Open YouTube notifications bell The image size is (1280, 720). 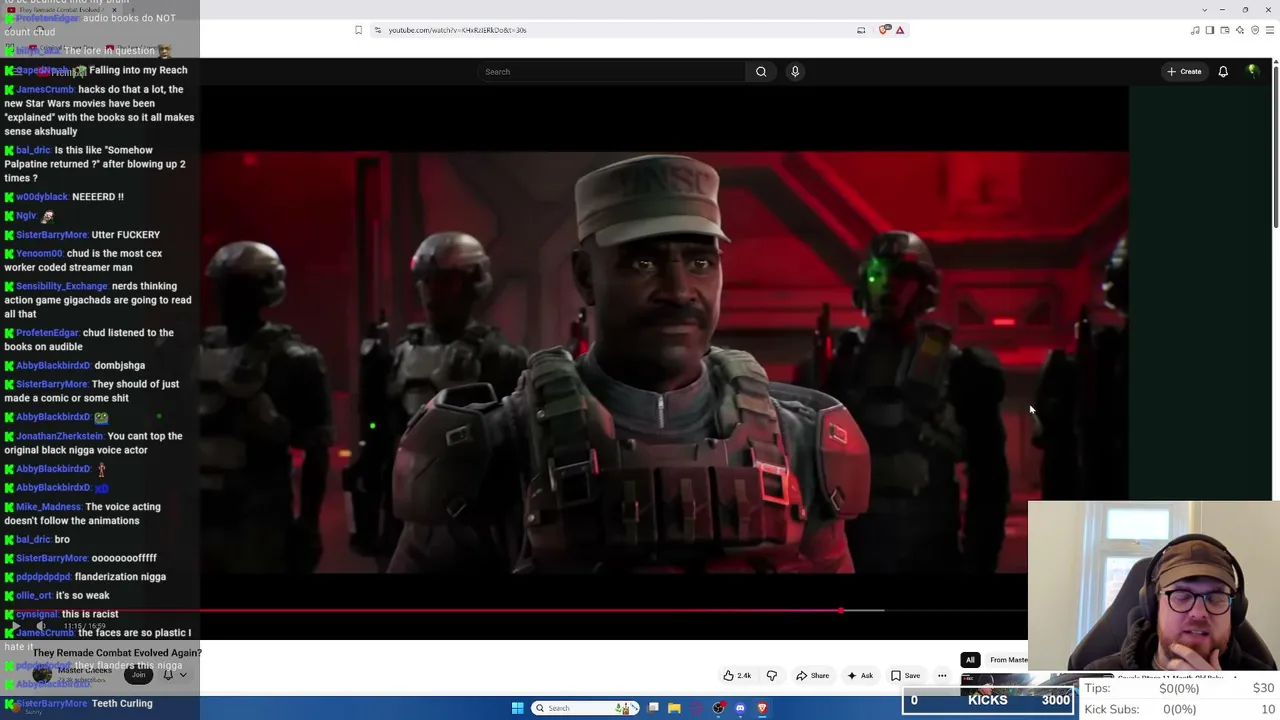tap(1223, 72)
